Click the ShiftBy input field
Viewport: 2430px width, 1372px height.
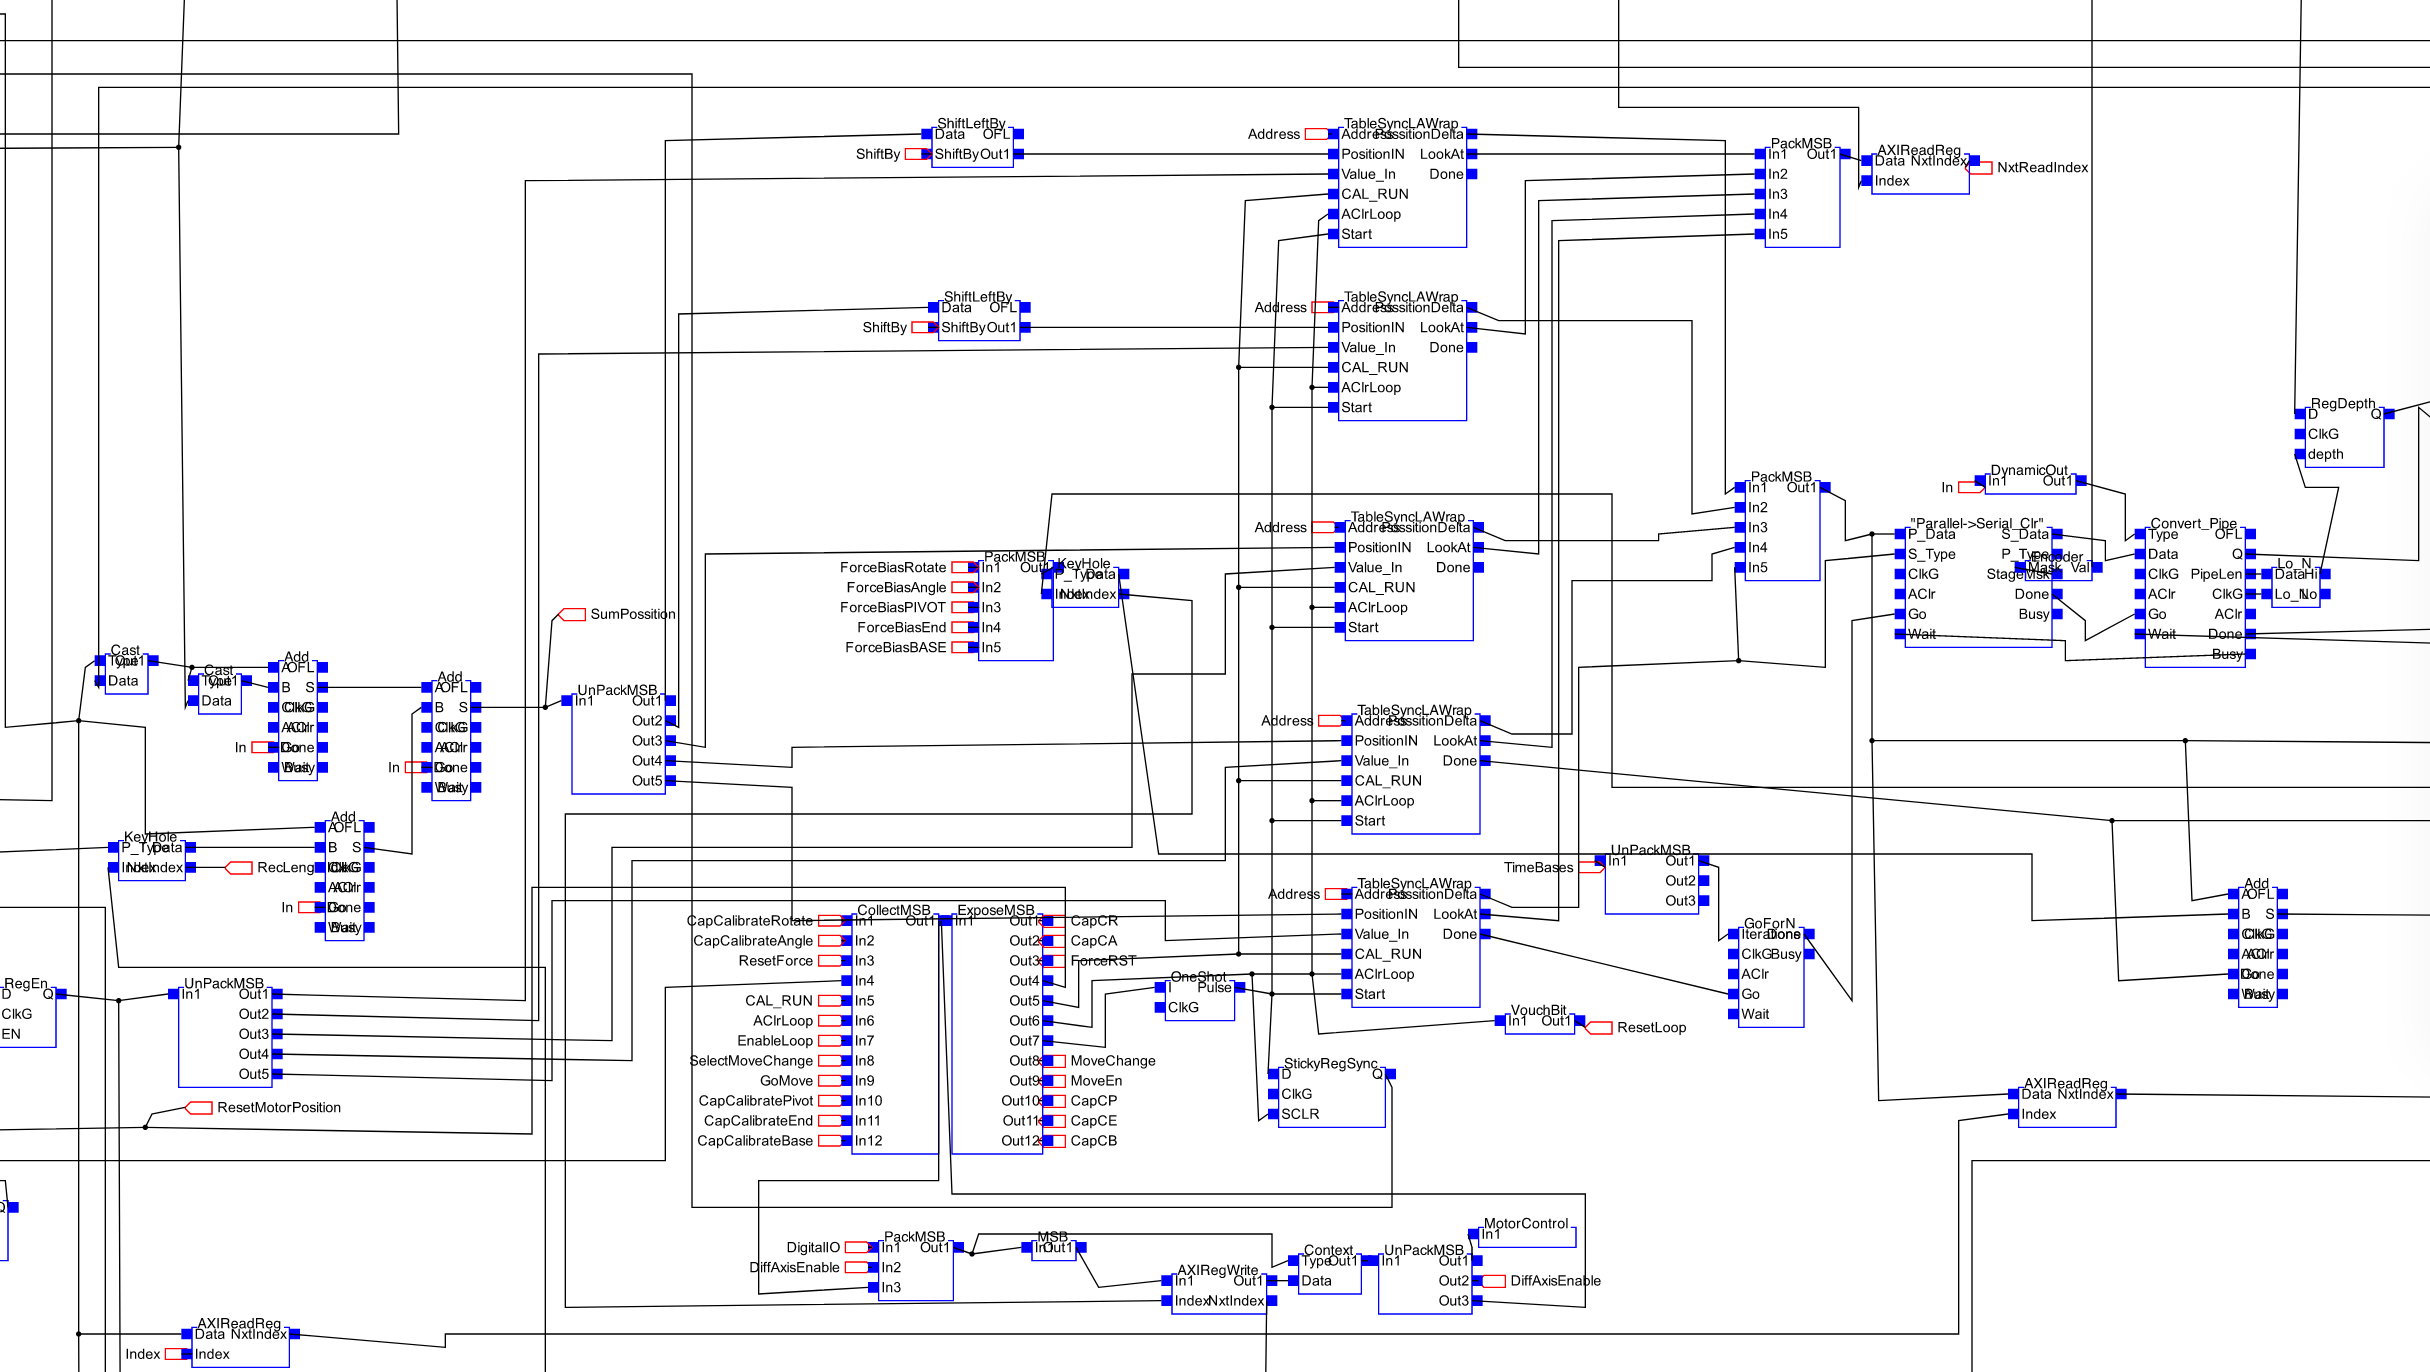tap(918, 152)
